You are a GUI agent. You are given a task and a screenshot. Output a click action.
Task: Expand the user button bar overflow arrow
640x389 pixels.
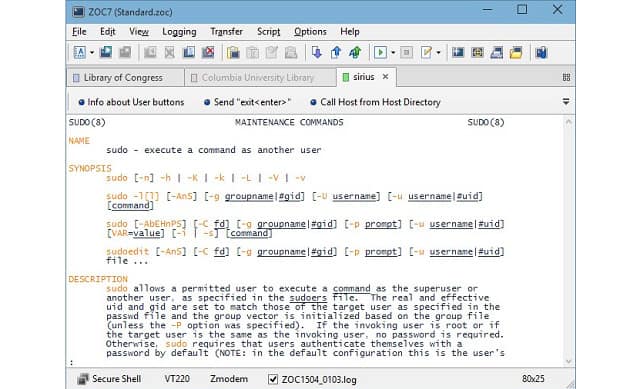point(566,102)
